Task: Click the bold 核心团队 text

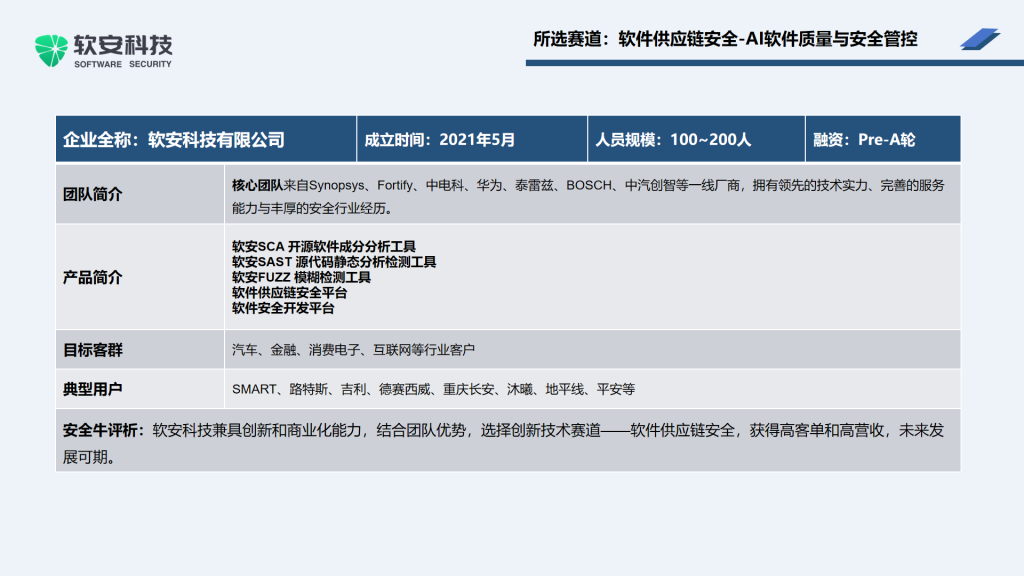Action: point(257,185)
